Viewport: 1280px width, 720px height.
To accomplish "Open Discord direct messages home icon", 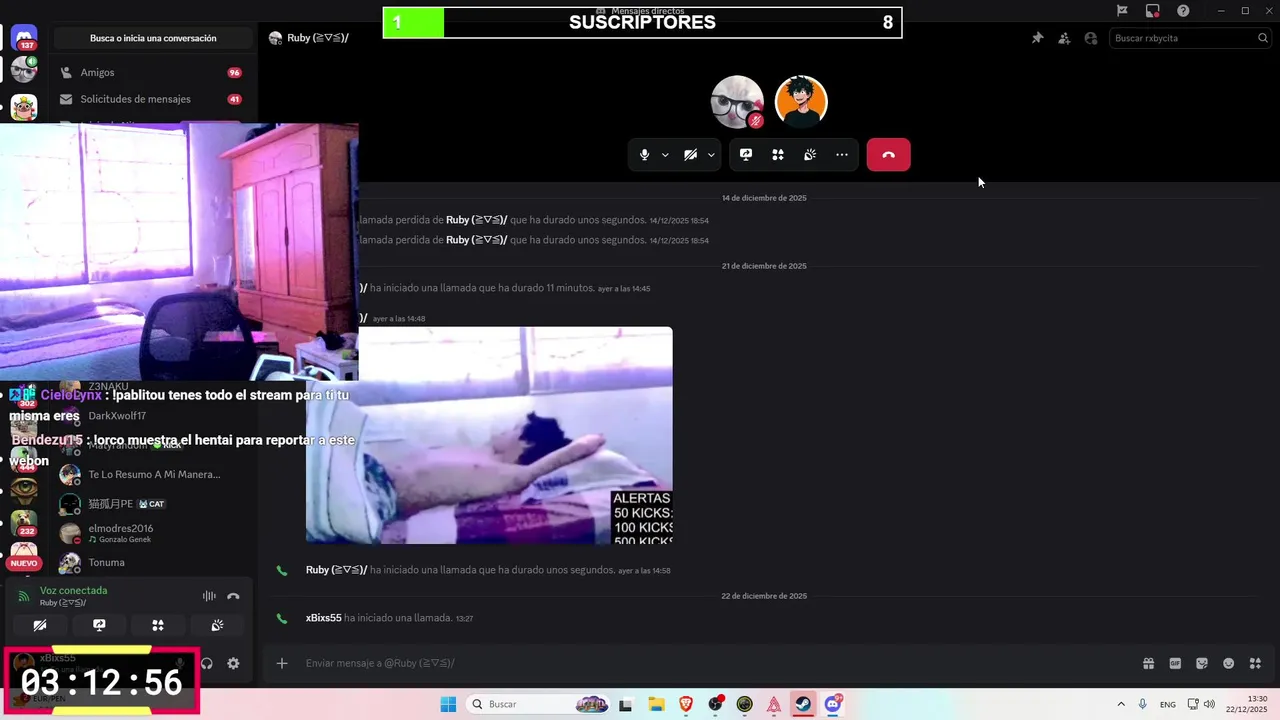I will (24, 38).
